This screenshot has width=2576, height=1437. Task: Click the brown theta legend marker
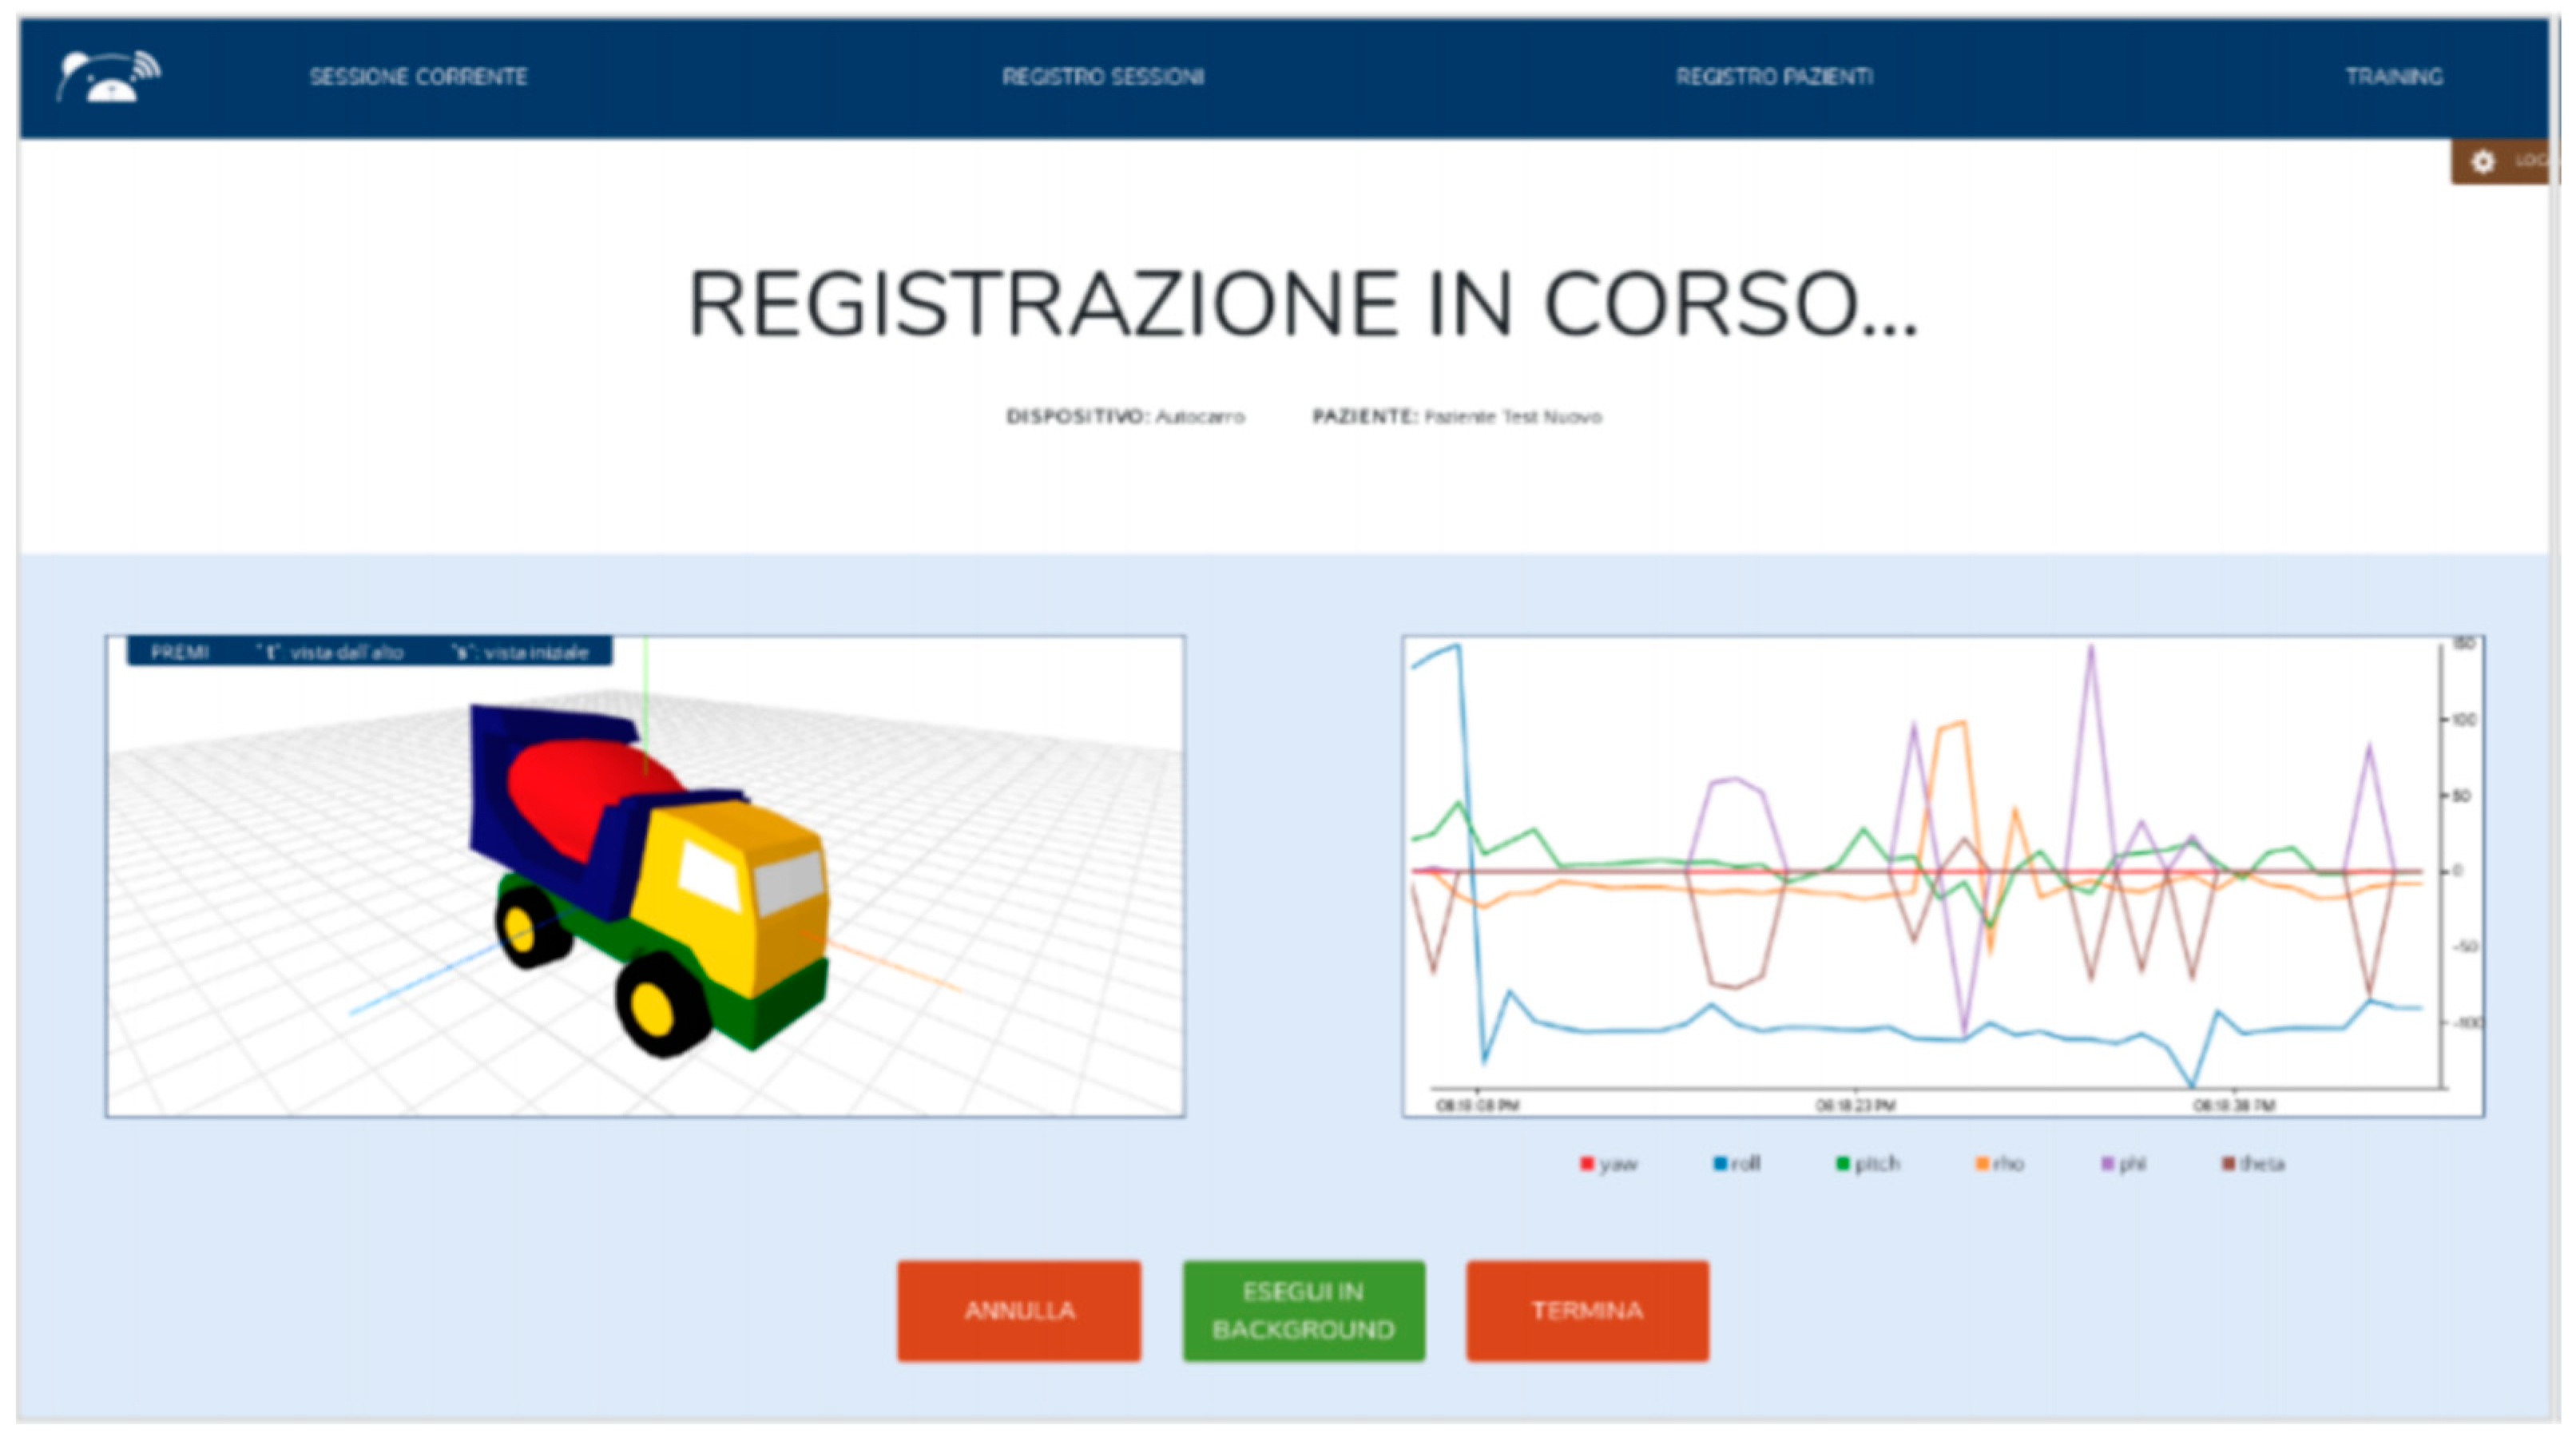point(2228,1163)
